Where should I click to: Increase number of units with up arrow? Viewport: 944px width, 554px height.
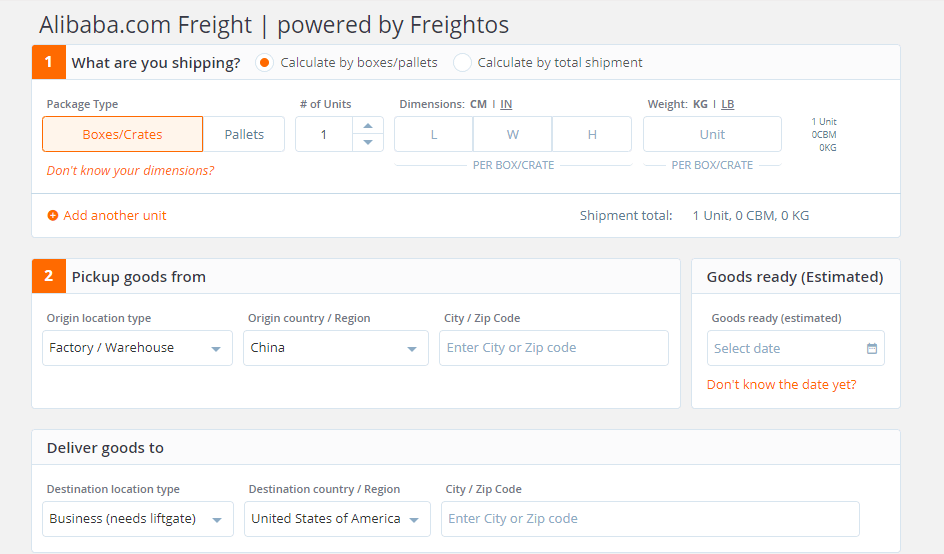pyautogui.click(x=368, y=125)
